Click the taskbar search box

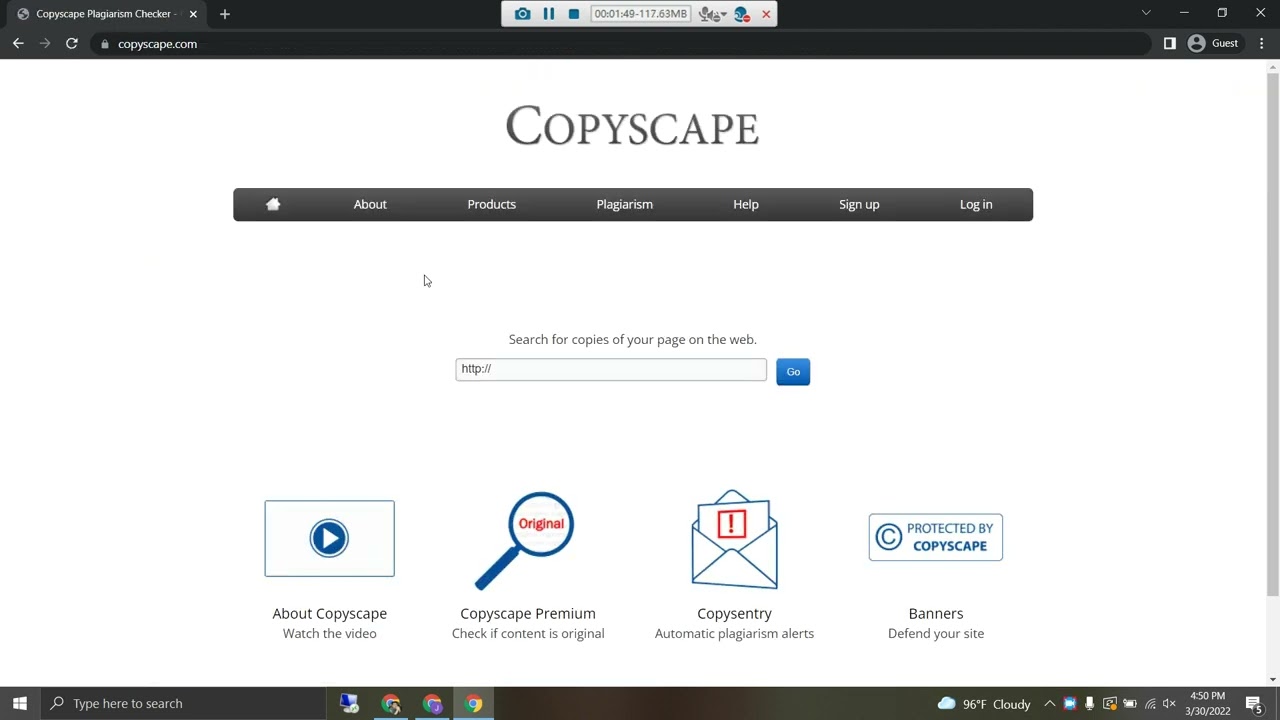[x=183, y=703]
